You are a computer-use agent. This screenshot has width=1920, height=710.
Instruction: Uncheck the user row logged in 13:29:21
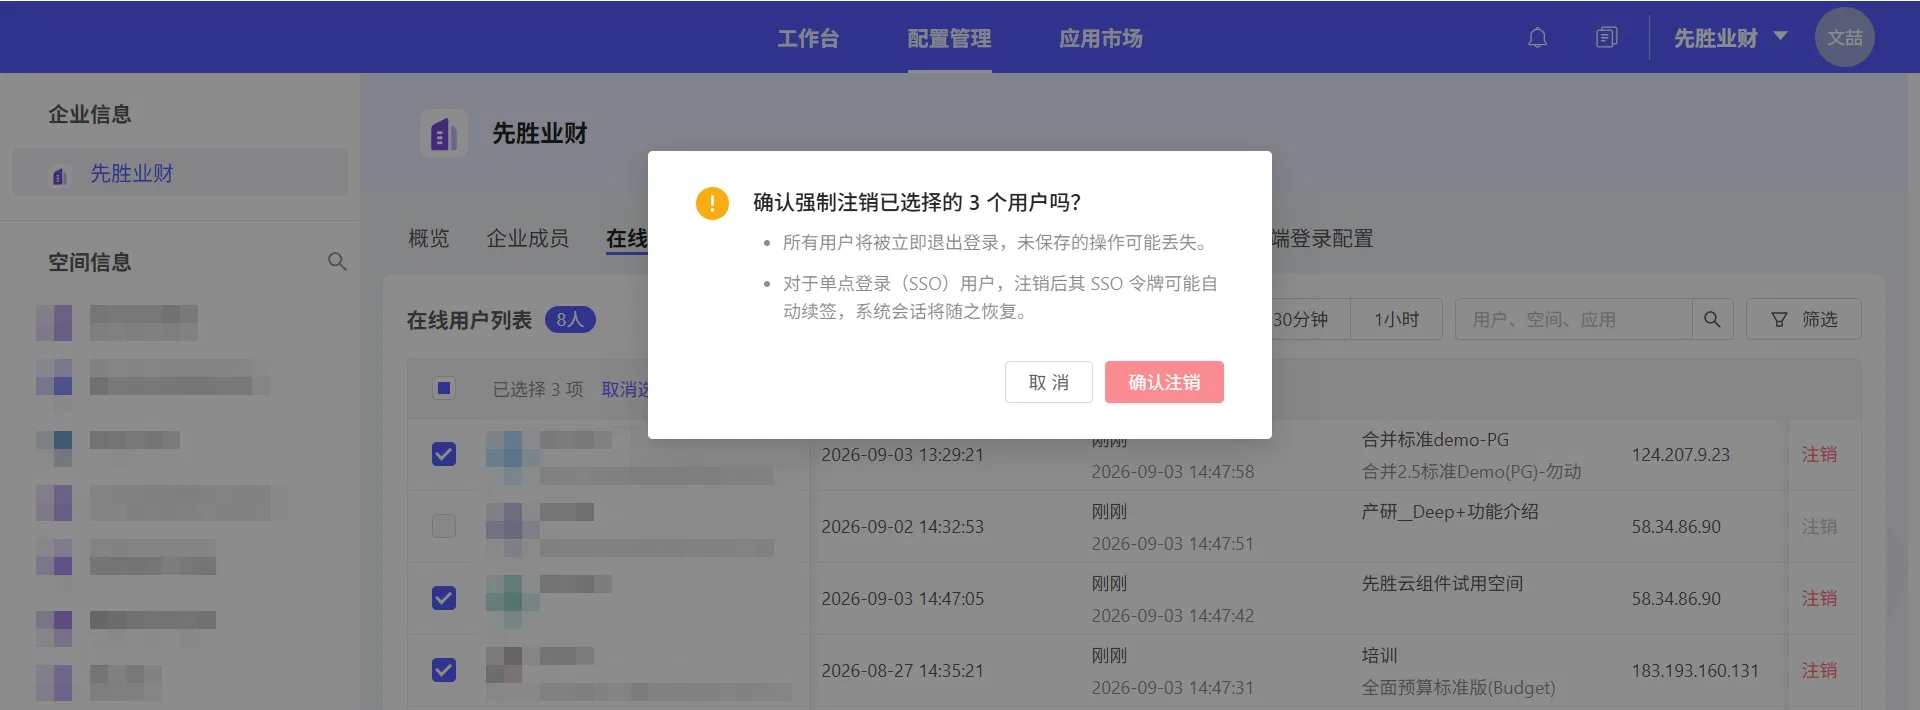[x=444, y=454]
